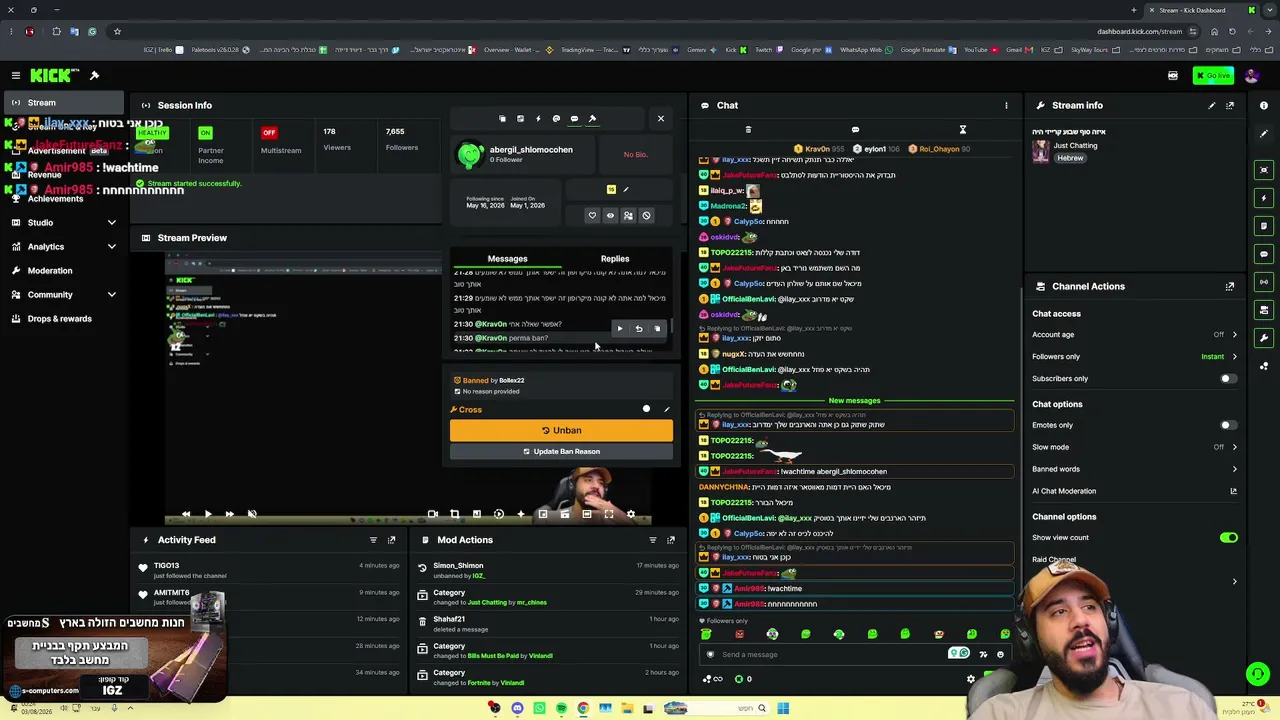Open the Kick sidebar hamburger menu

pyautogui.click(x=16, y=75)
